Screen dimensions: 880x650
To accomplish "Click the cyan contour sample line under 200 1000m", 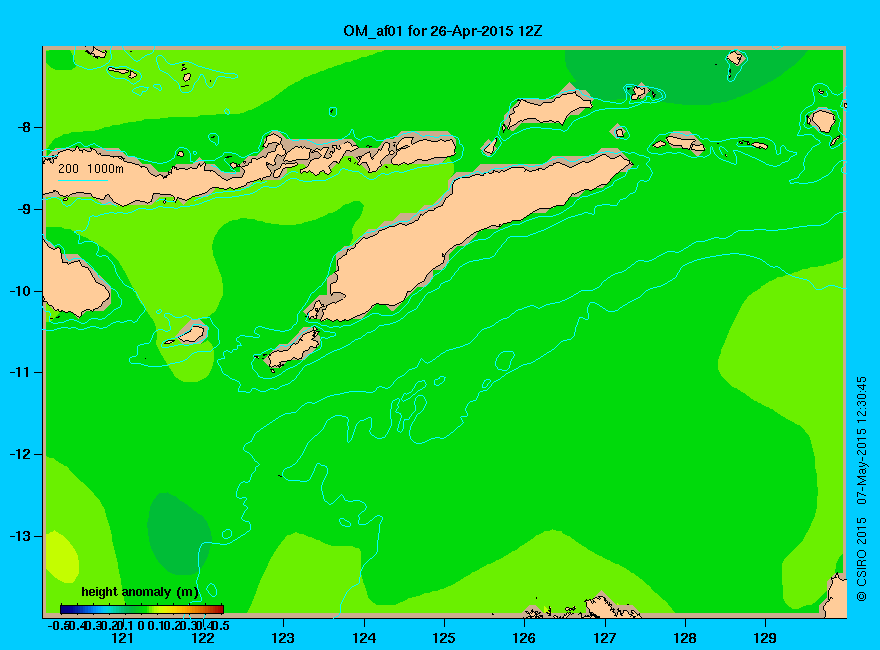I will click(x=83, y=181).
